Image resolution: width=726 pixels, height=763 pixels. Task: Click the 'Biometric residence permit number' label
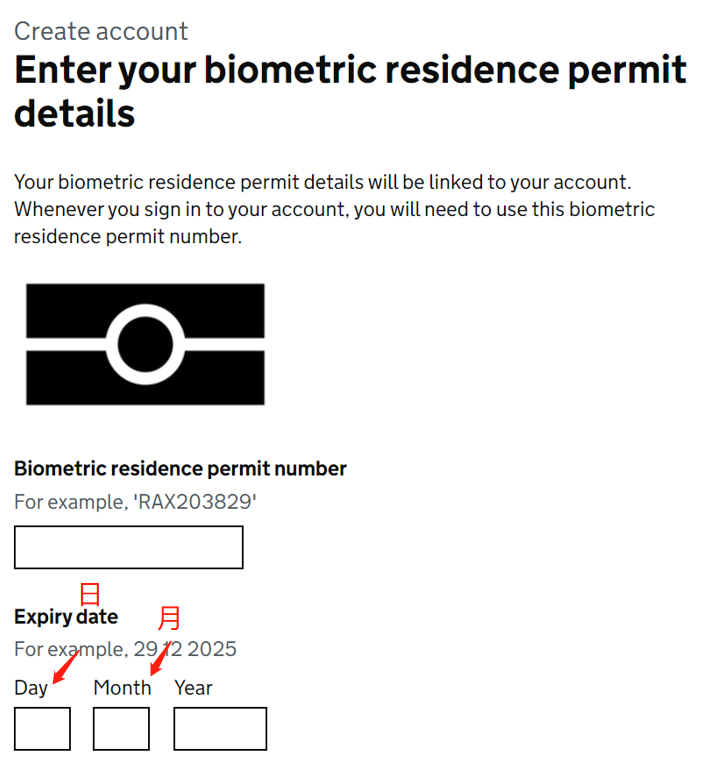pos(180,469)
